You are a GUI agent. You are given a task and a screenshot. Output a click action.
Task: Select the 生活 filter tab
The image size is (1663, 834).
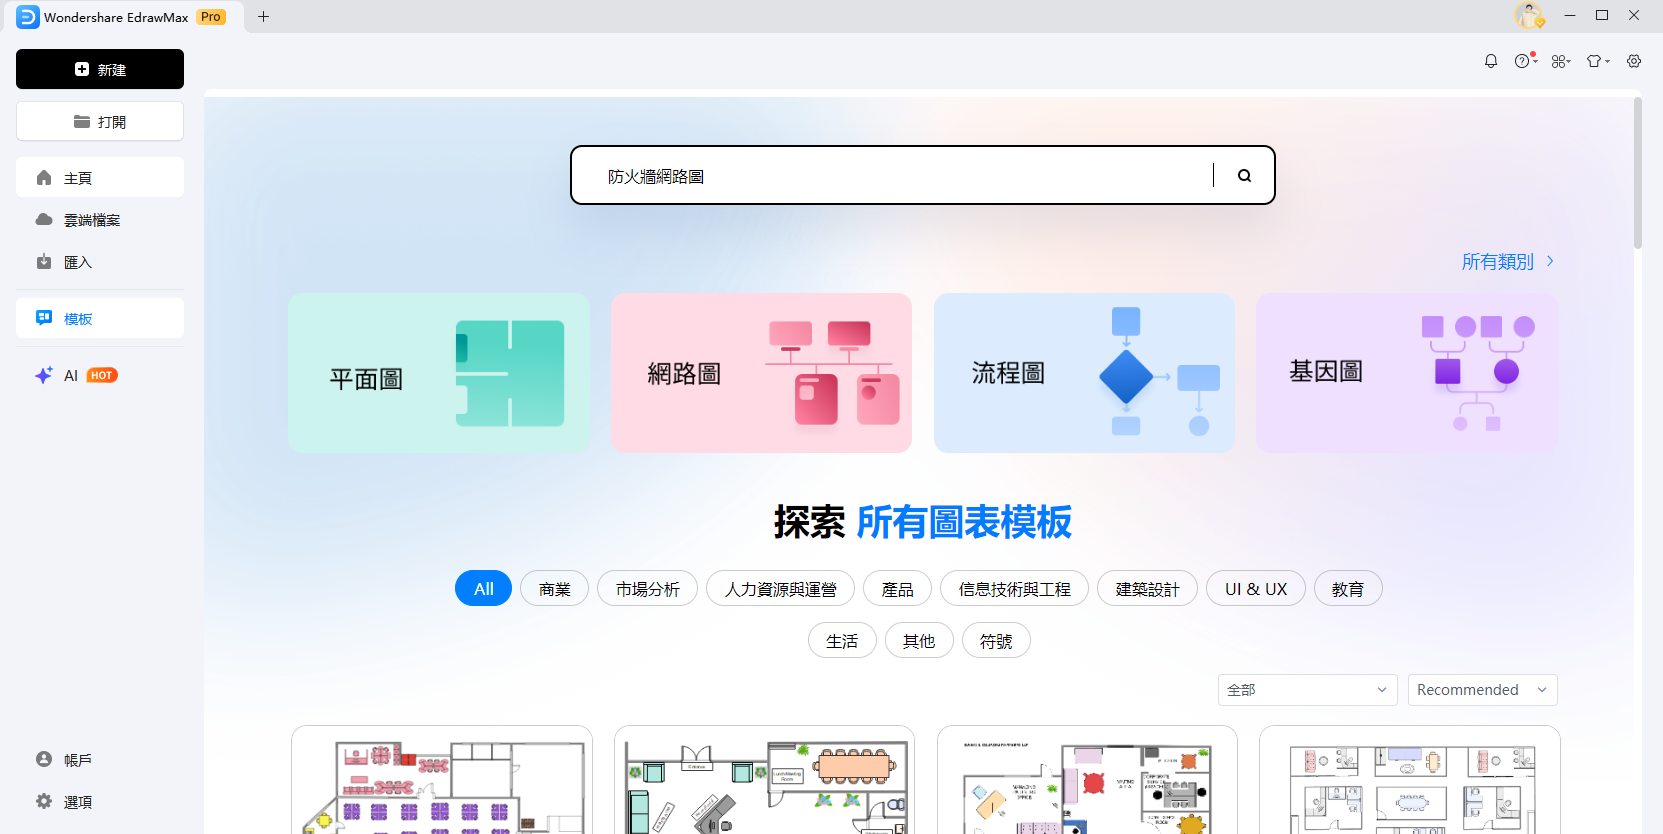click(x=842, y=640)
